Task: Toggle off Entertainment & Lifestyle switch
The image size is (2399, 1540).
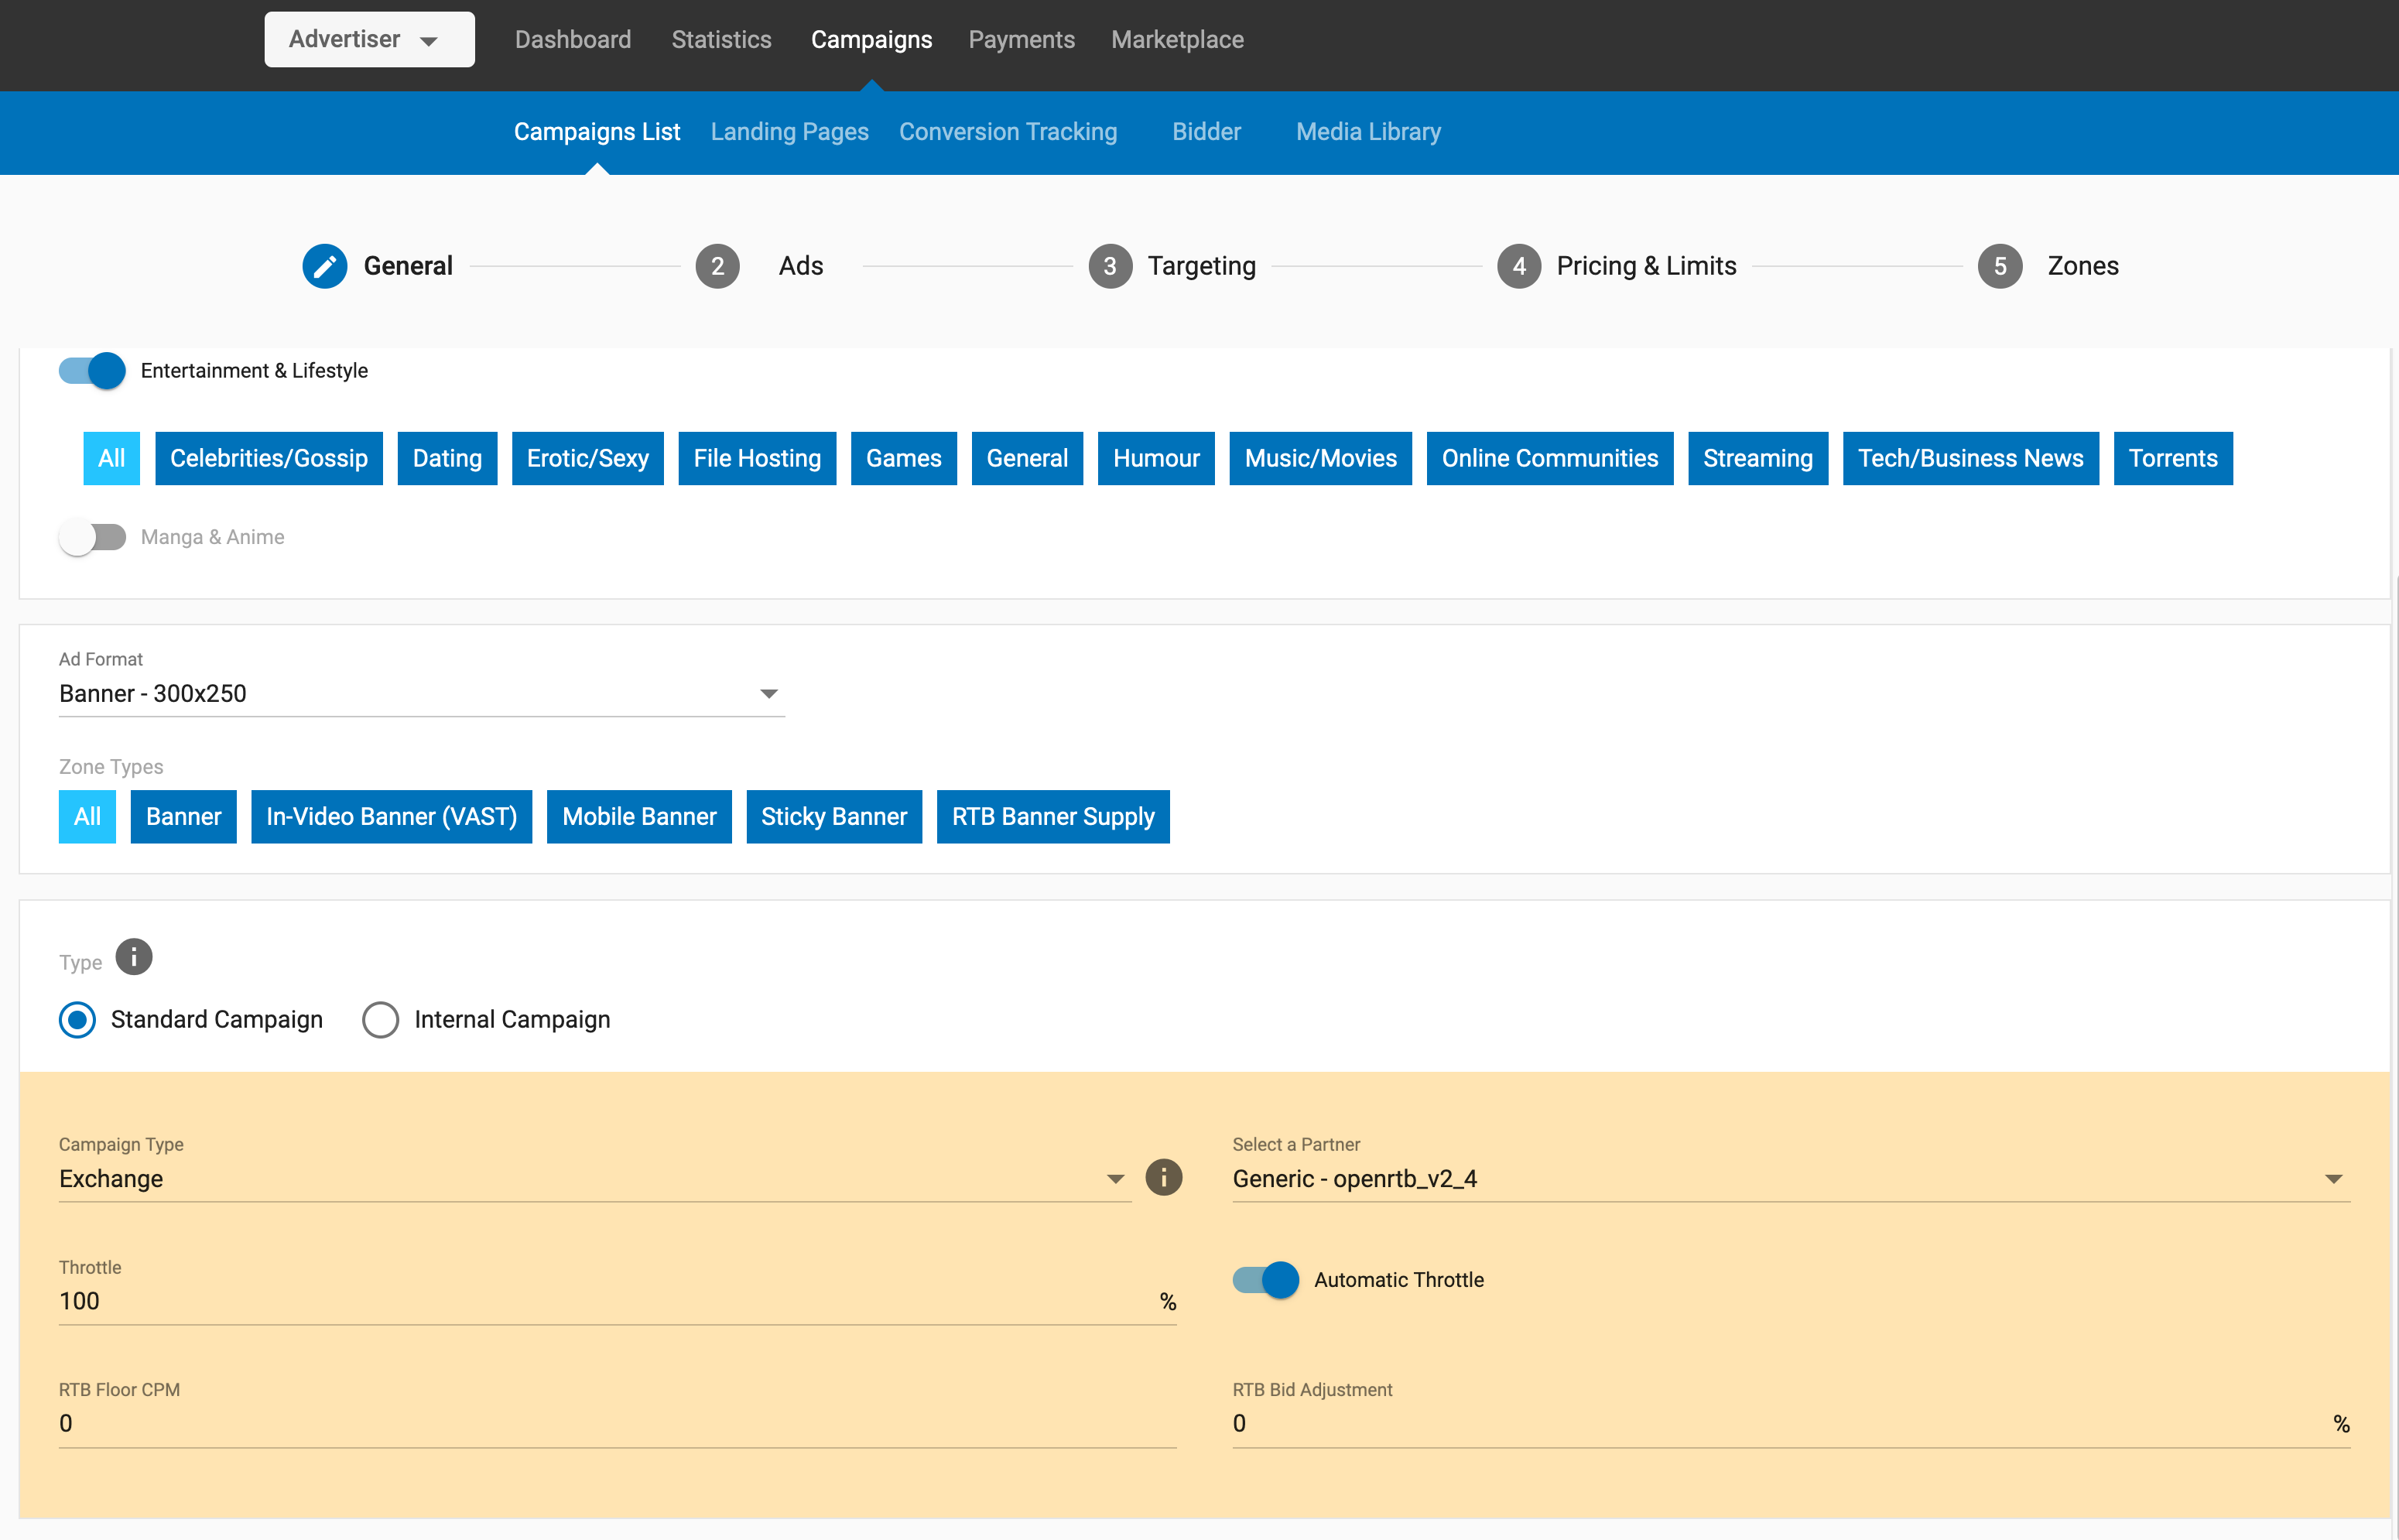Action: 93,371
